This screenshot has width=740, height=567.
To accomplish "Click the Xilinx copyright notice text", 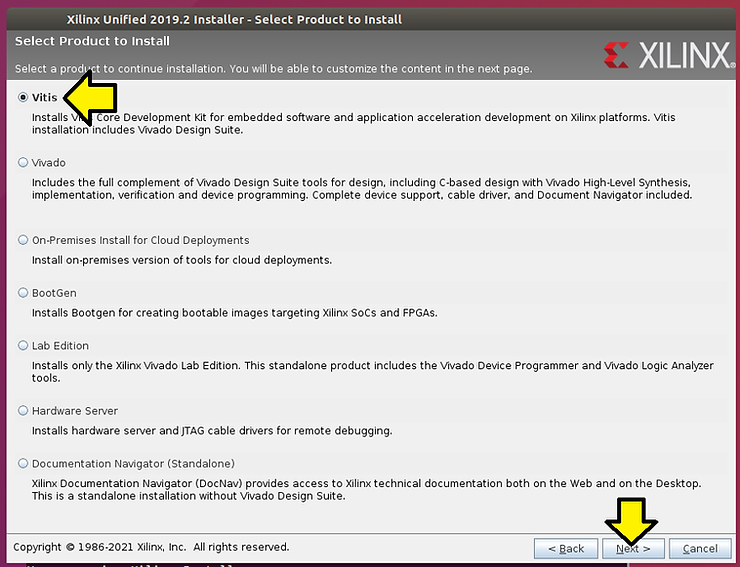I will point(151,547).
